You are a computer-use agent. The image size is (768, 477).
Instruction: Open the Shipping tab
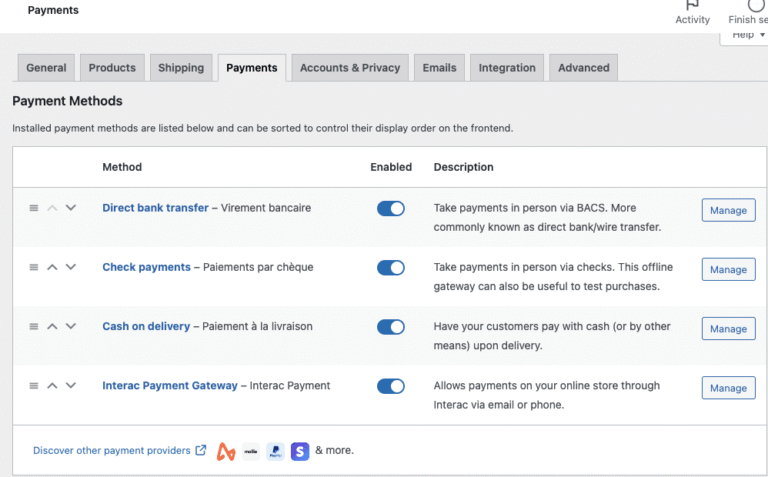point(181,68)
